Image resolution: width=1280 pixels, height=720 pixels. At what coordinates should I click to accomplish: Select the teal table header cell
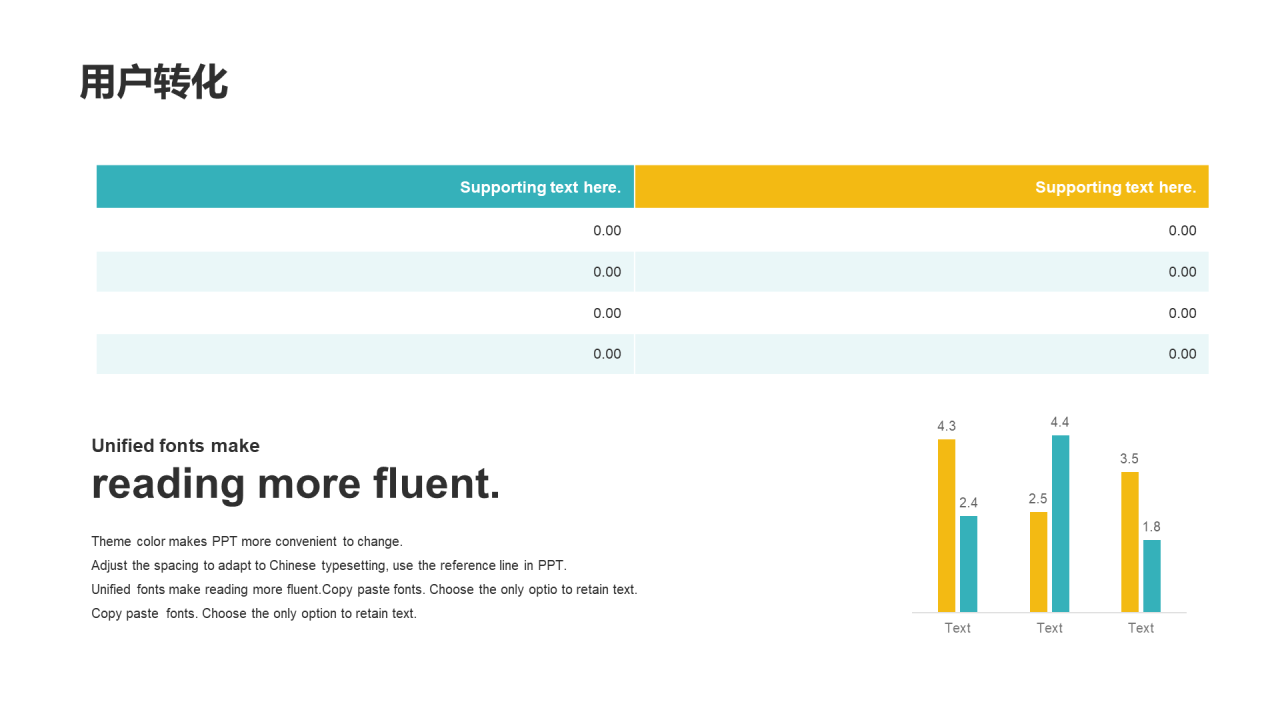click(x=365, y=187)
